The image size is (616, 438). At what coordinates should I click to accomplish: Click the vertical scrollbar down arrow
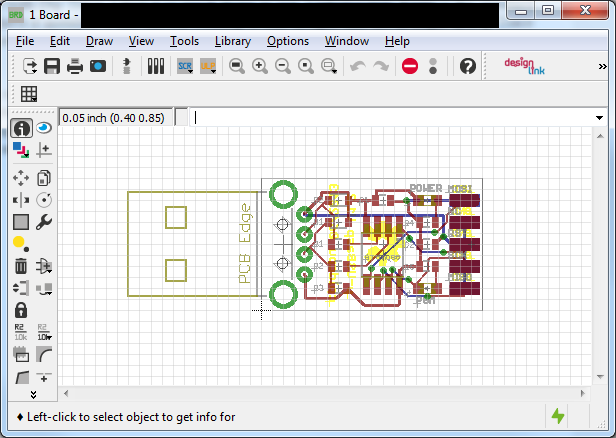click(x=600, y=377)
